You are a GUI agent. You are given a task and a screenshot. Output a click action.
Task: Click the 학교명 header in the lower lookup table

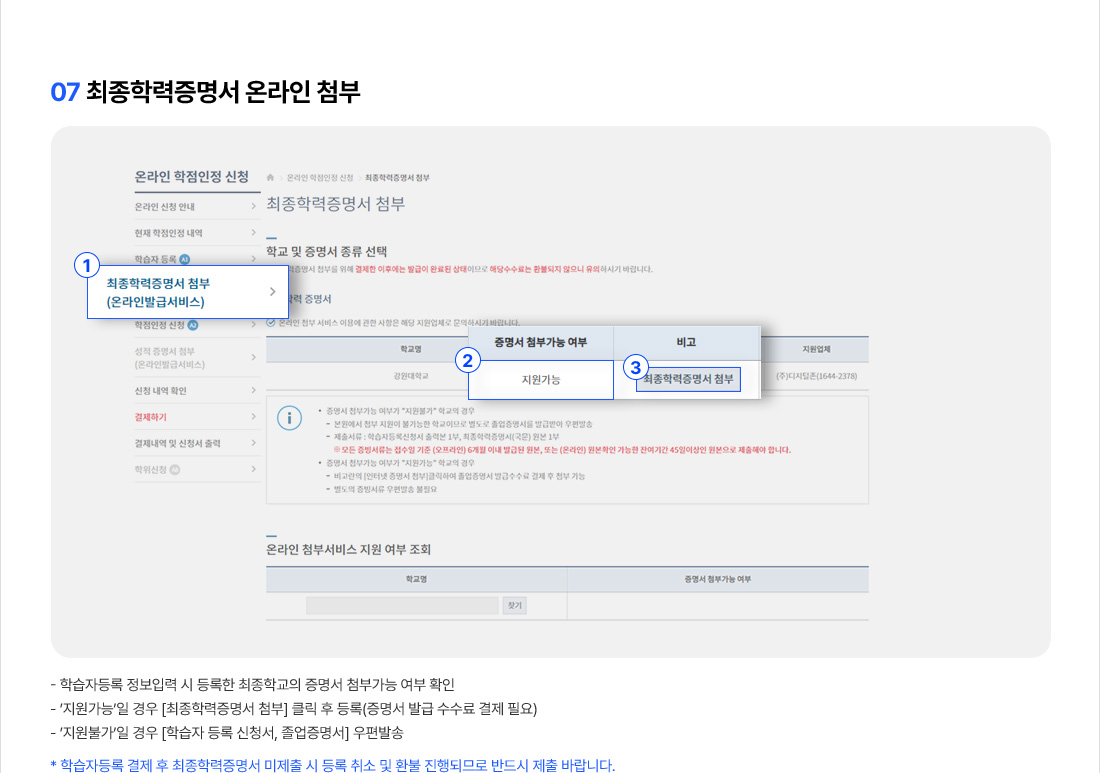(x=416, y=579)
